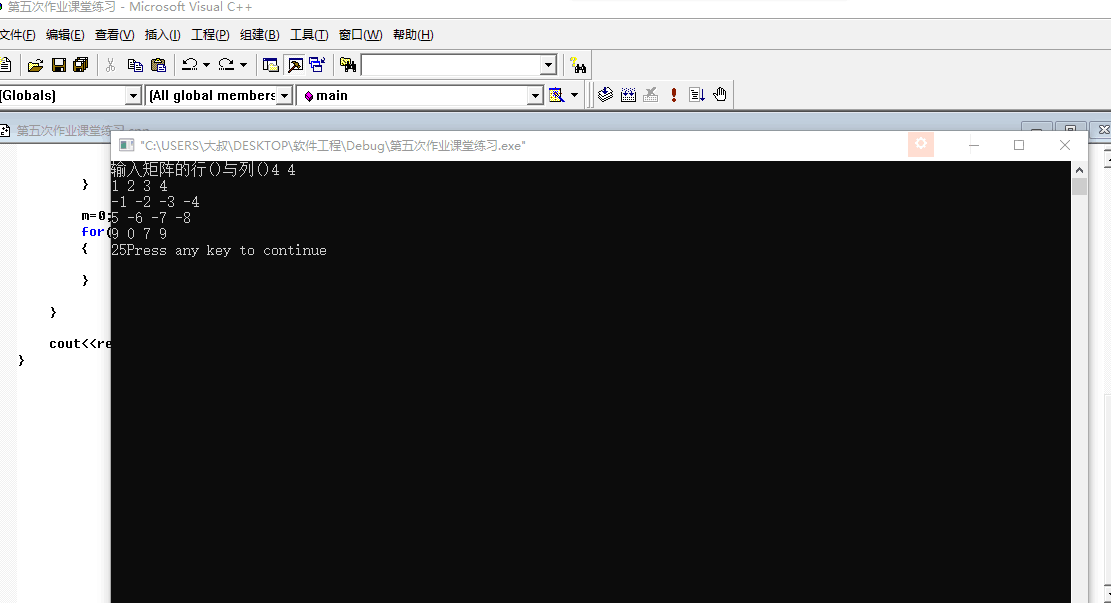
Task: Toggle the Output window icon
Action: click(x=295, y=65)
